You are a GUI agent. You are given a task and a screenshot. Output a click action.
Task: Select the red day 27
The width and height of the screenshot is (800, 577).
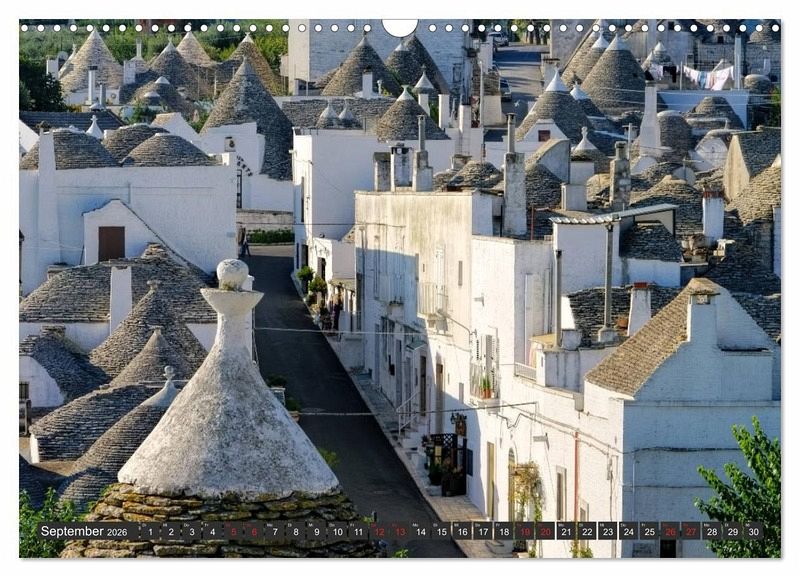click(x=691, y=532)
